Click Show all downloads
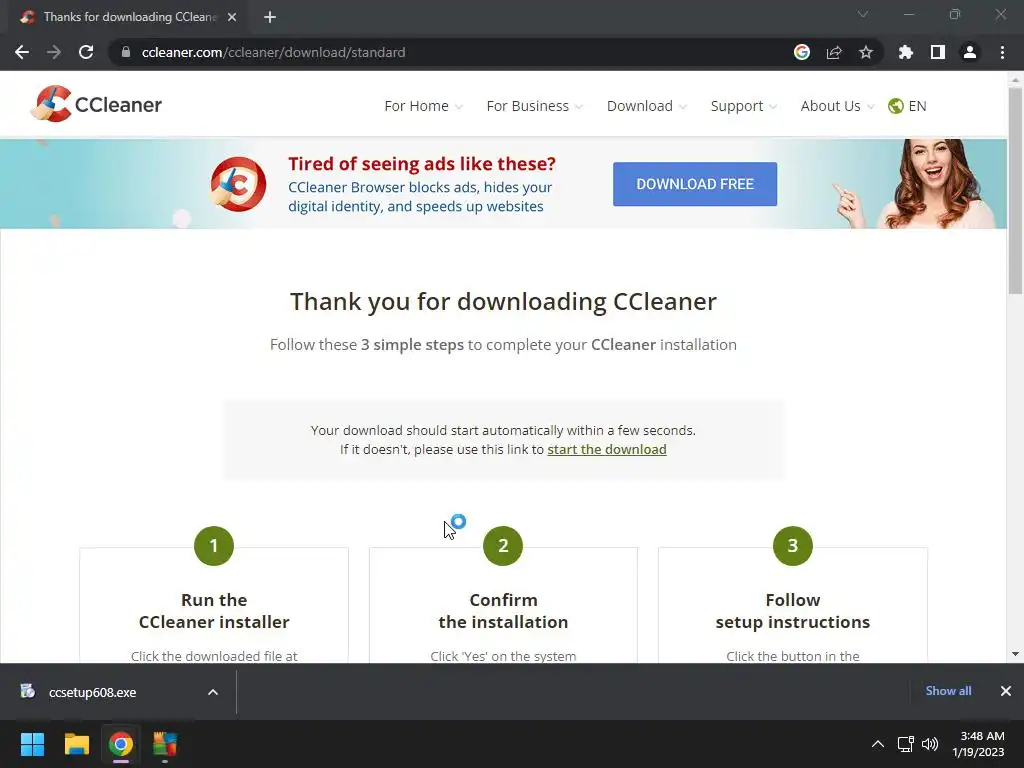Image resolution: width=1024 pixels, height=768 pixels. click(x=948, y=691)
